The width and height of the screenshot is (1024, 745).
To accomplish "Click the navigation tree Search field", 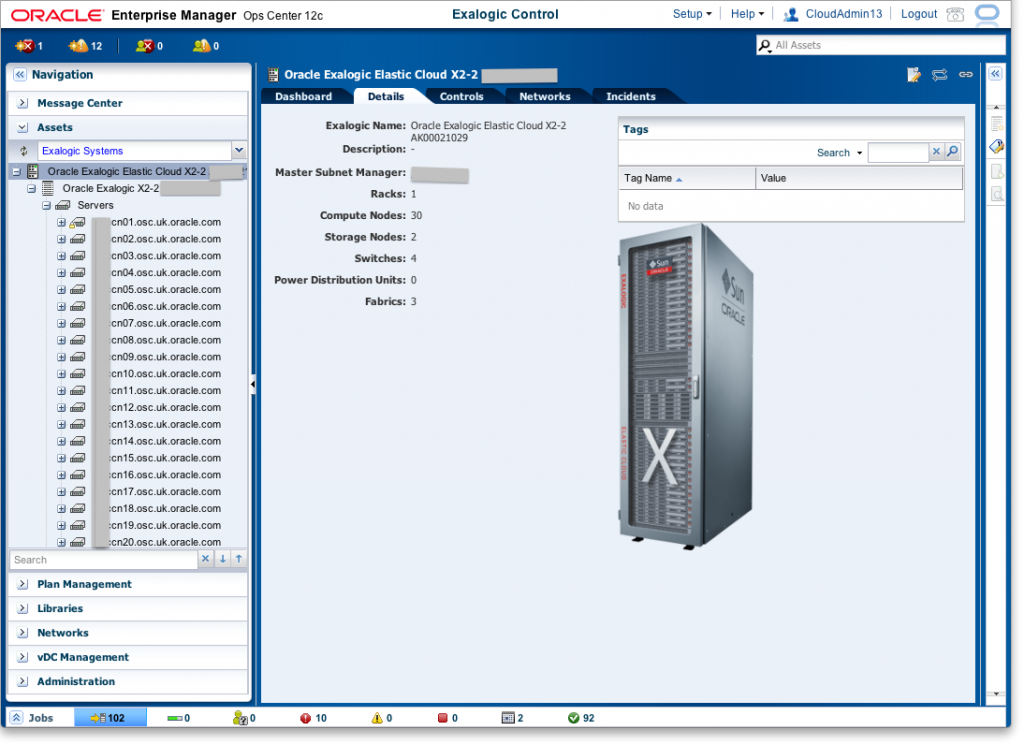I will [x=104, y=560].
